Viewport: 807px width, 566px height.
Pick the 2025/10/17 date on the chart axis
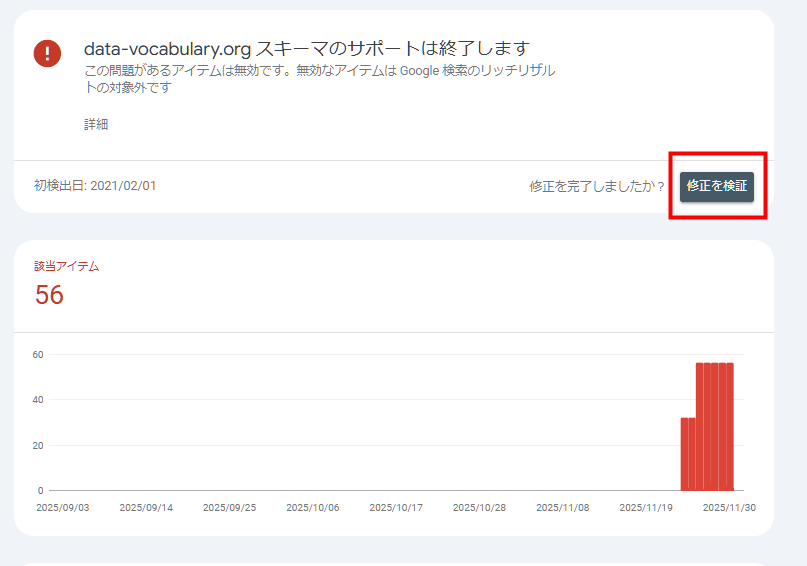(x=396, y=507)
